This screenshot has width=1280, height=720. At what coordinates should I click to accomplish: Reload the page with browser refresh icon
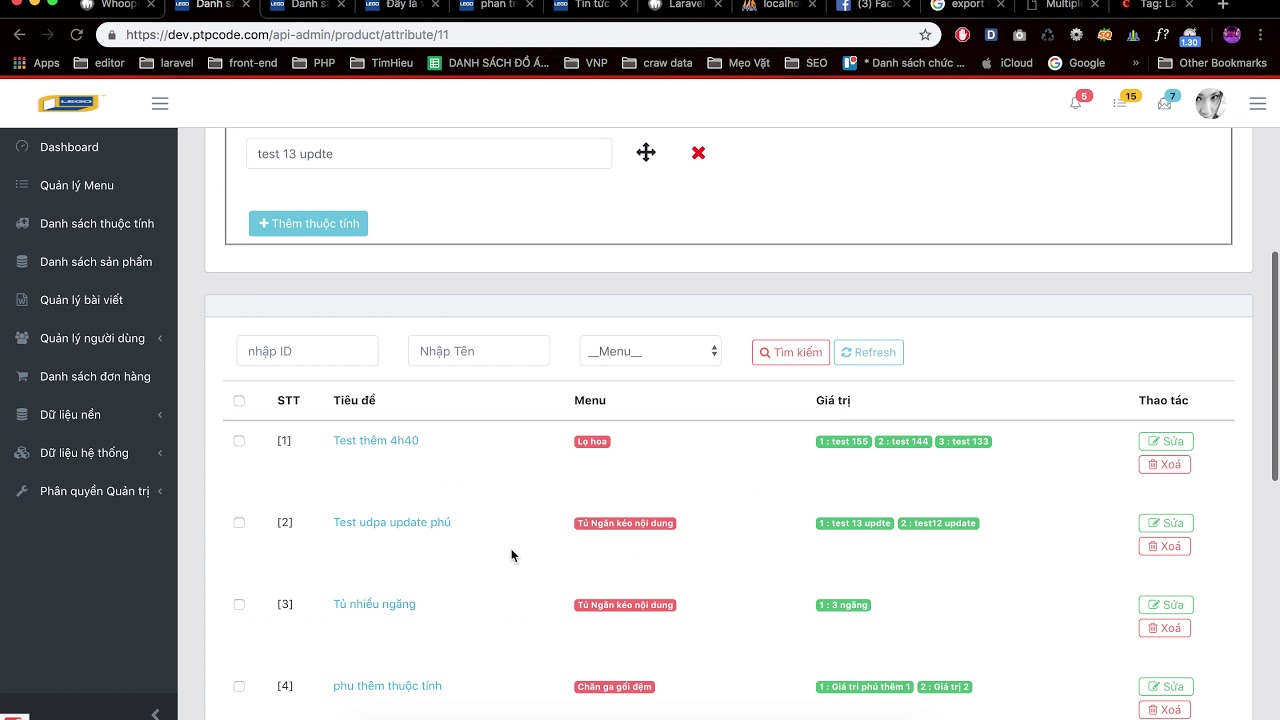[x=76, y=34]
